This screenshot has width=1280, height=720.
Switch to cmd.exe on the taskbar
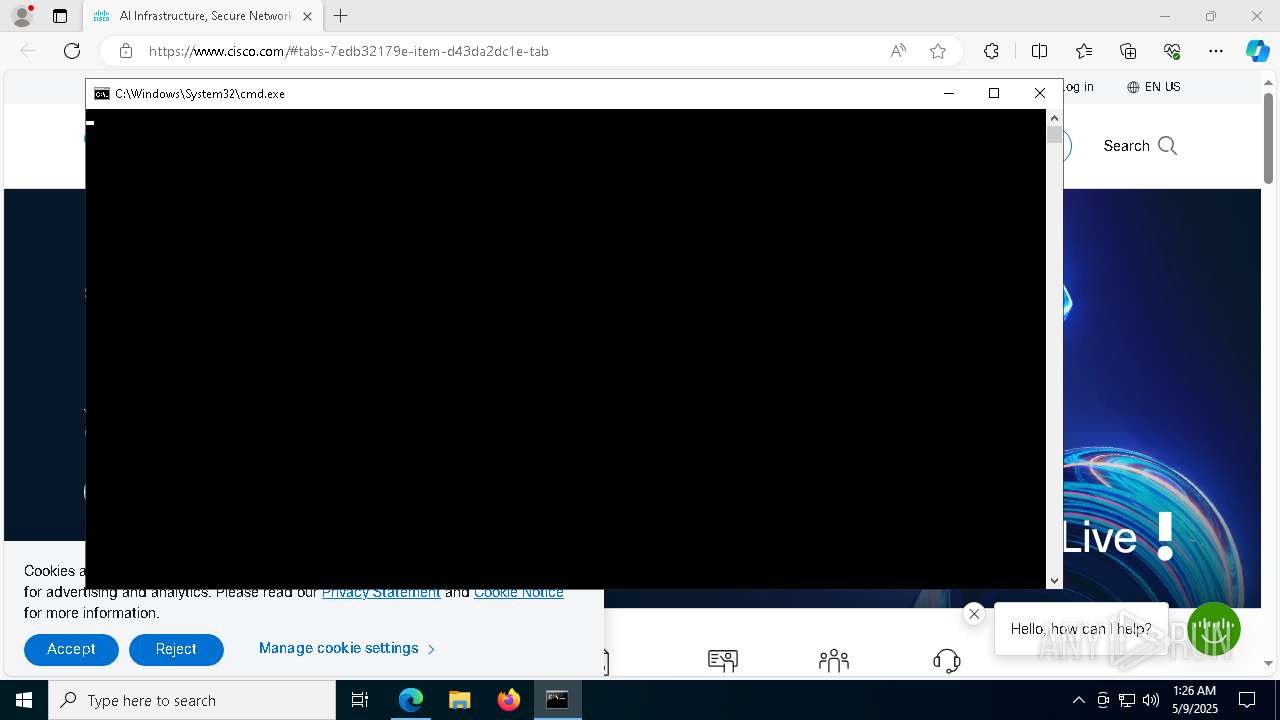click(557, 700)
